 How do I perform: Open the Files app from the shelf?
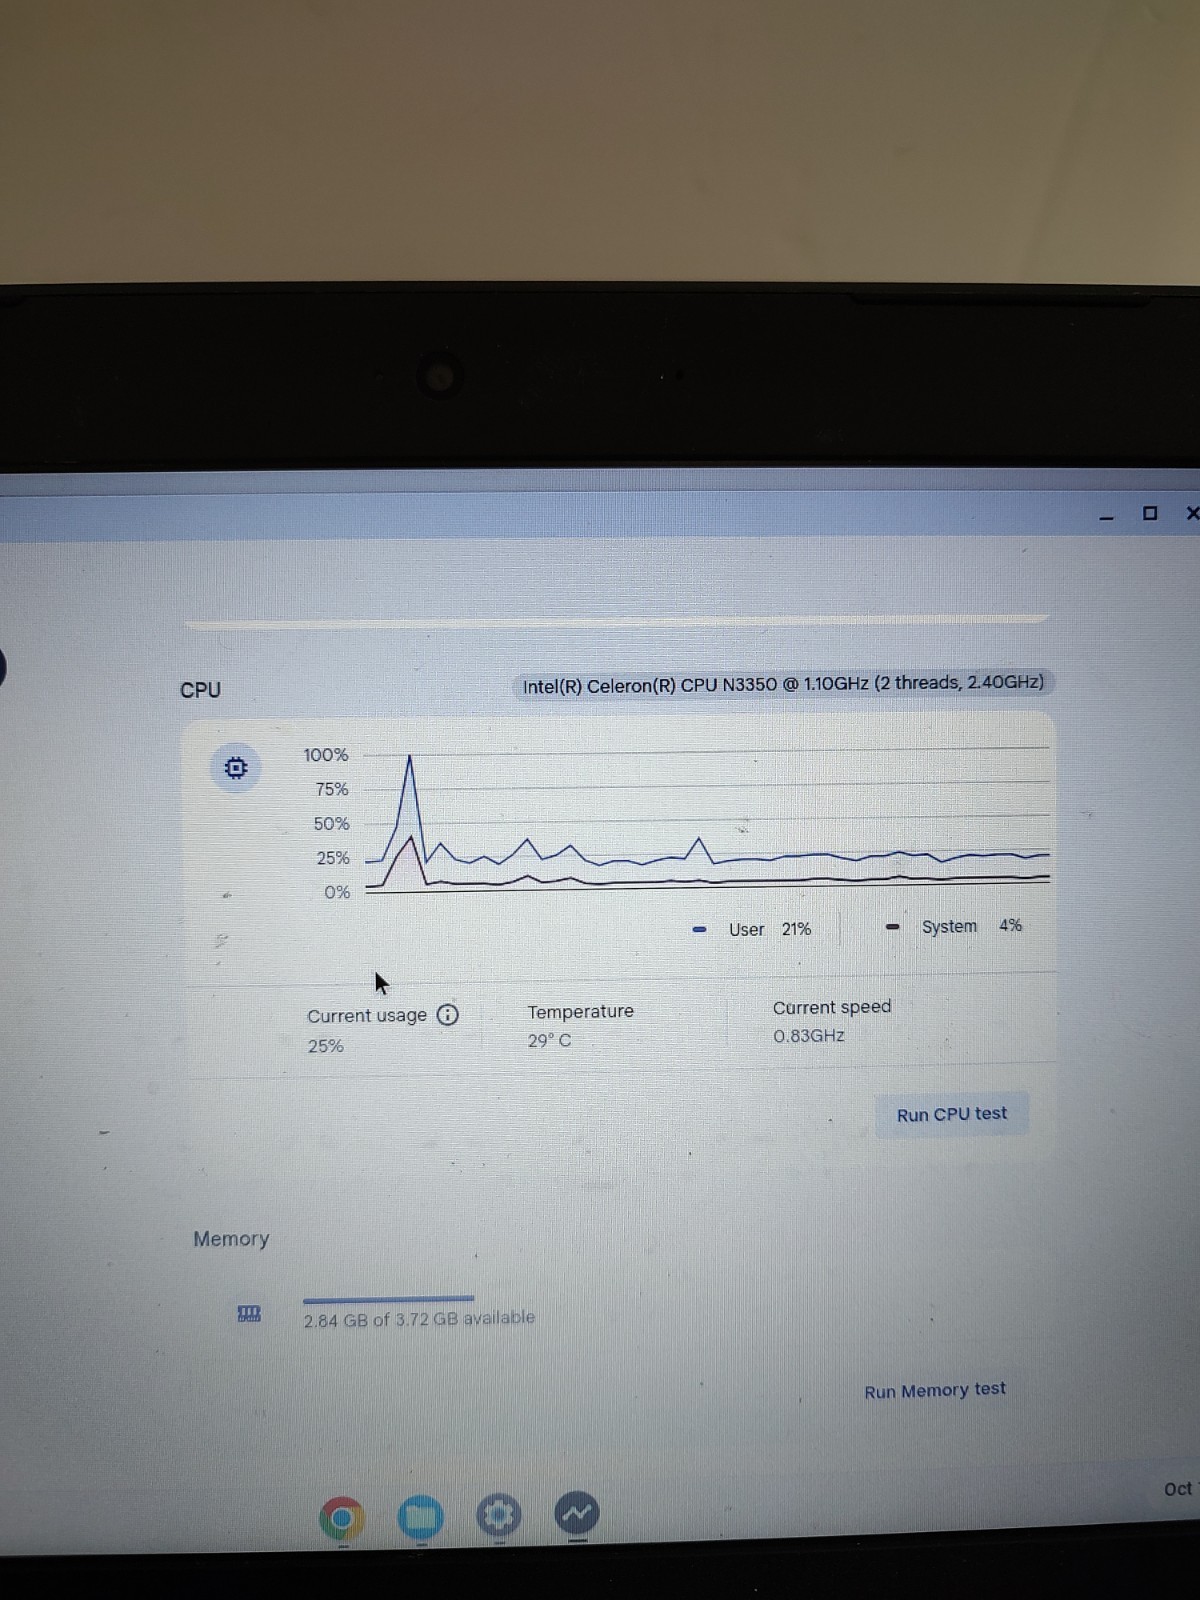pyautogui.click(x=421, y=1517)
